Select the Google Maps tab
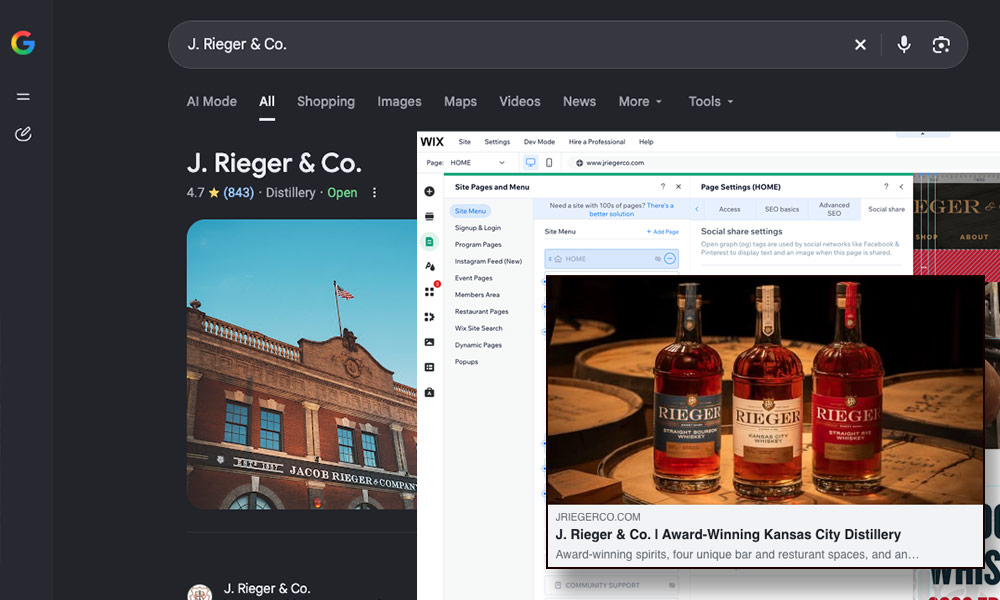Viewport: 1000px width, 600px height. [460, 101]
